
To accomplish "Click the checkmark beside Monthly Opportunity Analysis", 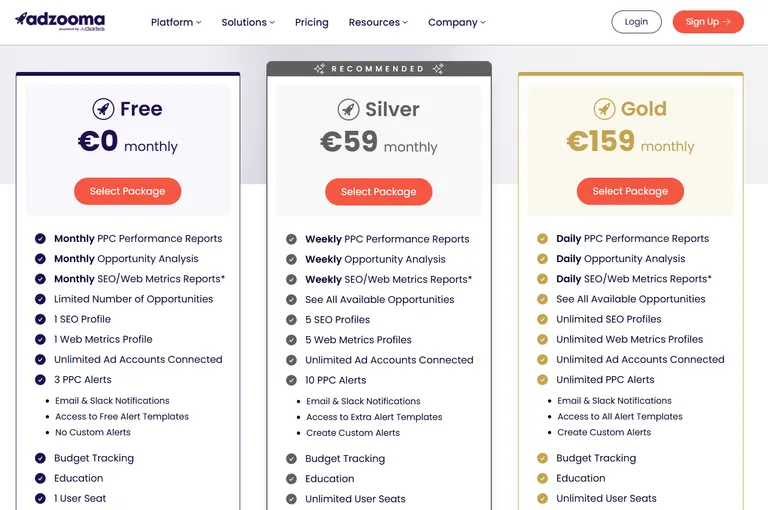I will point(40,259).
